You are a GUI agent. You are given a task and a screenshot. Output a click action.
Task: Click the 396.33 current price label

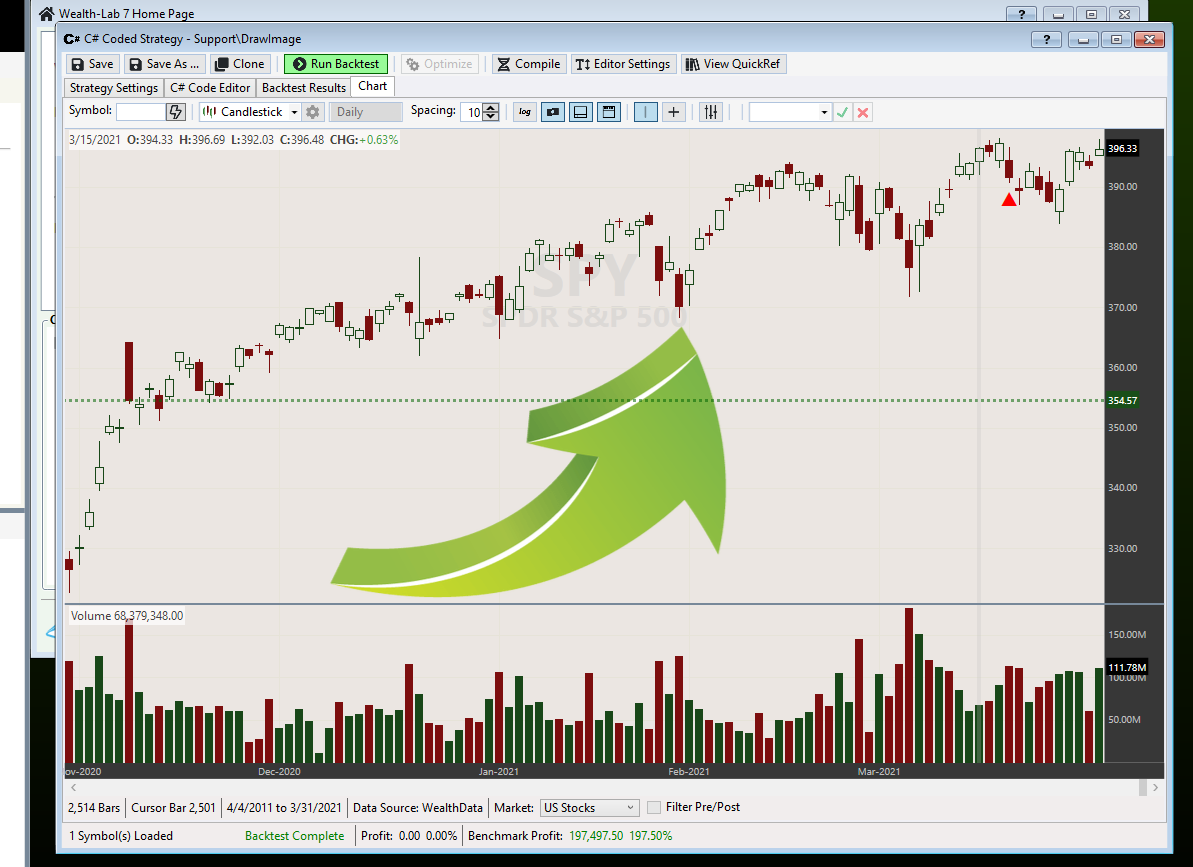tap(1122, 148)
